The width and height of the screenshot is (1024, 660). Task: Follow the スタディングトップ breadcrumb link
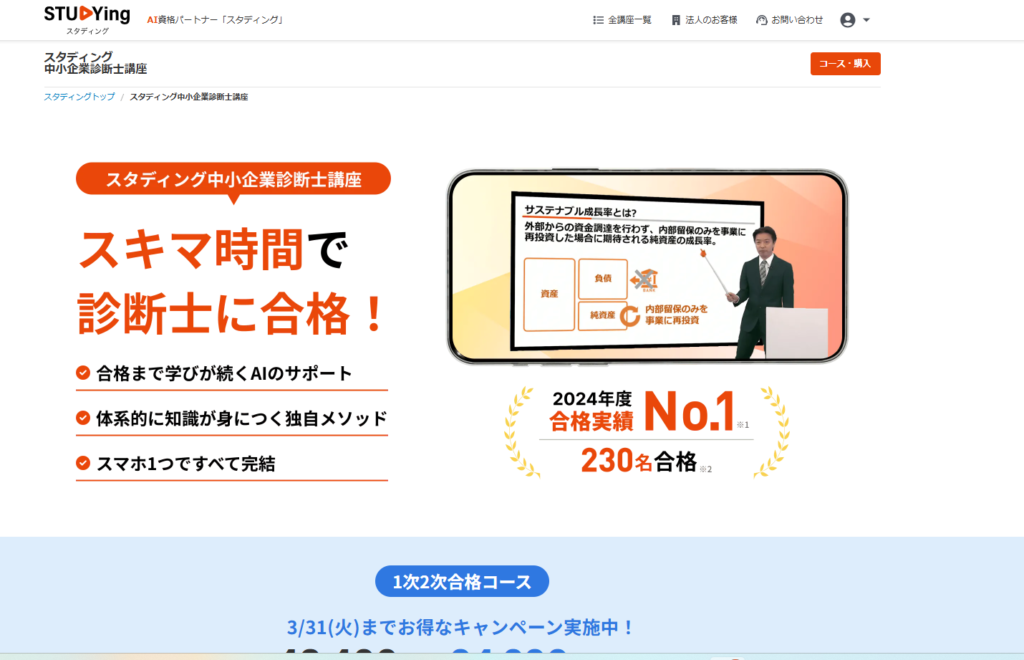pyautogui.click(x=79, y=97)
